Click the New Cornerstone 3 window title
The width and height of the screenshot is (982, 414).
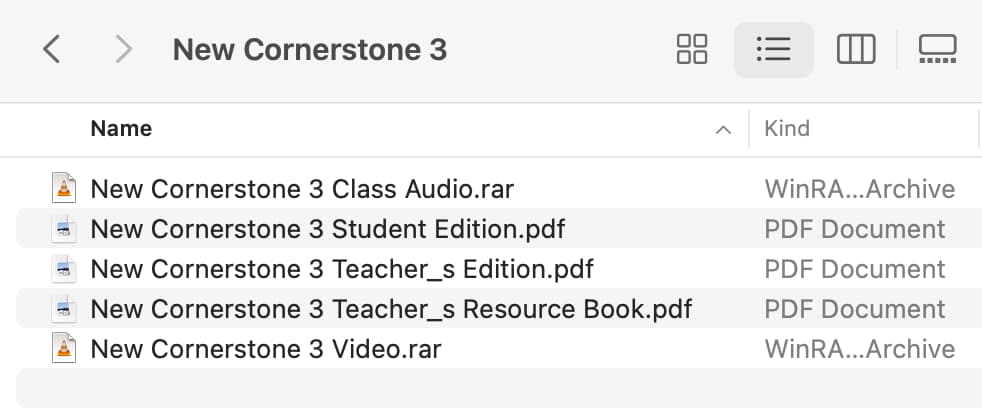coord(310,49)
